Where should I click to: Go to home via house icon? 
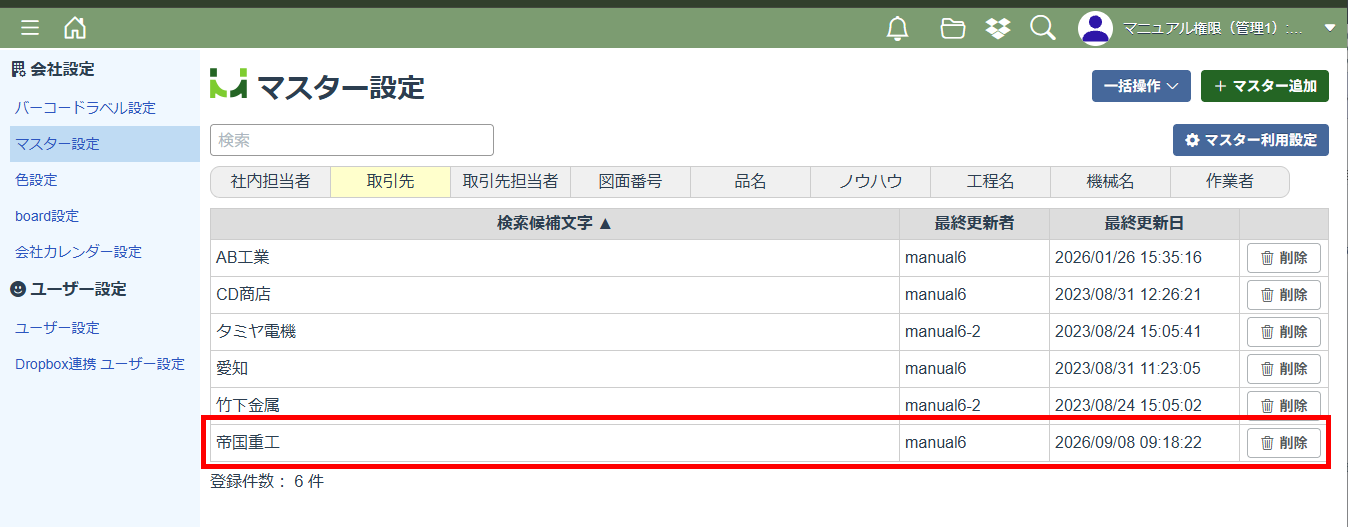click(75, 28)
